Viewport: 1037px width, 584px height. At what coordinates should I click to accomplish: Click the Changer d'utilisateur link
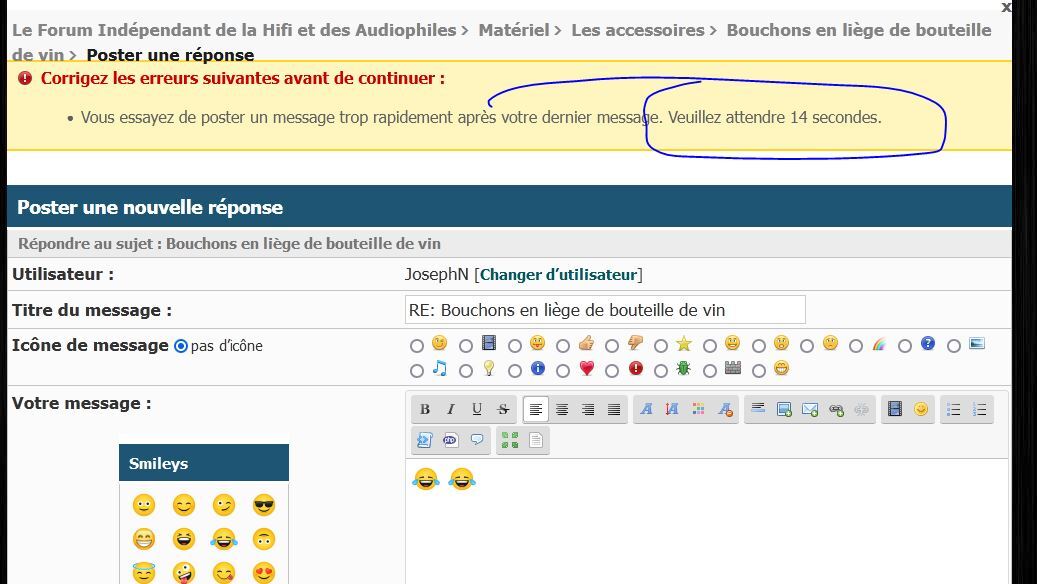558,274
